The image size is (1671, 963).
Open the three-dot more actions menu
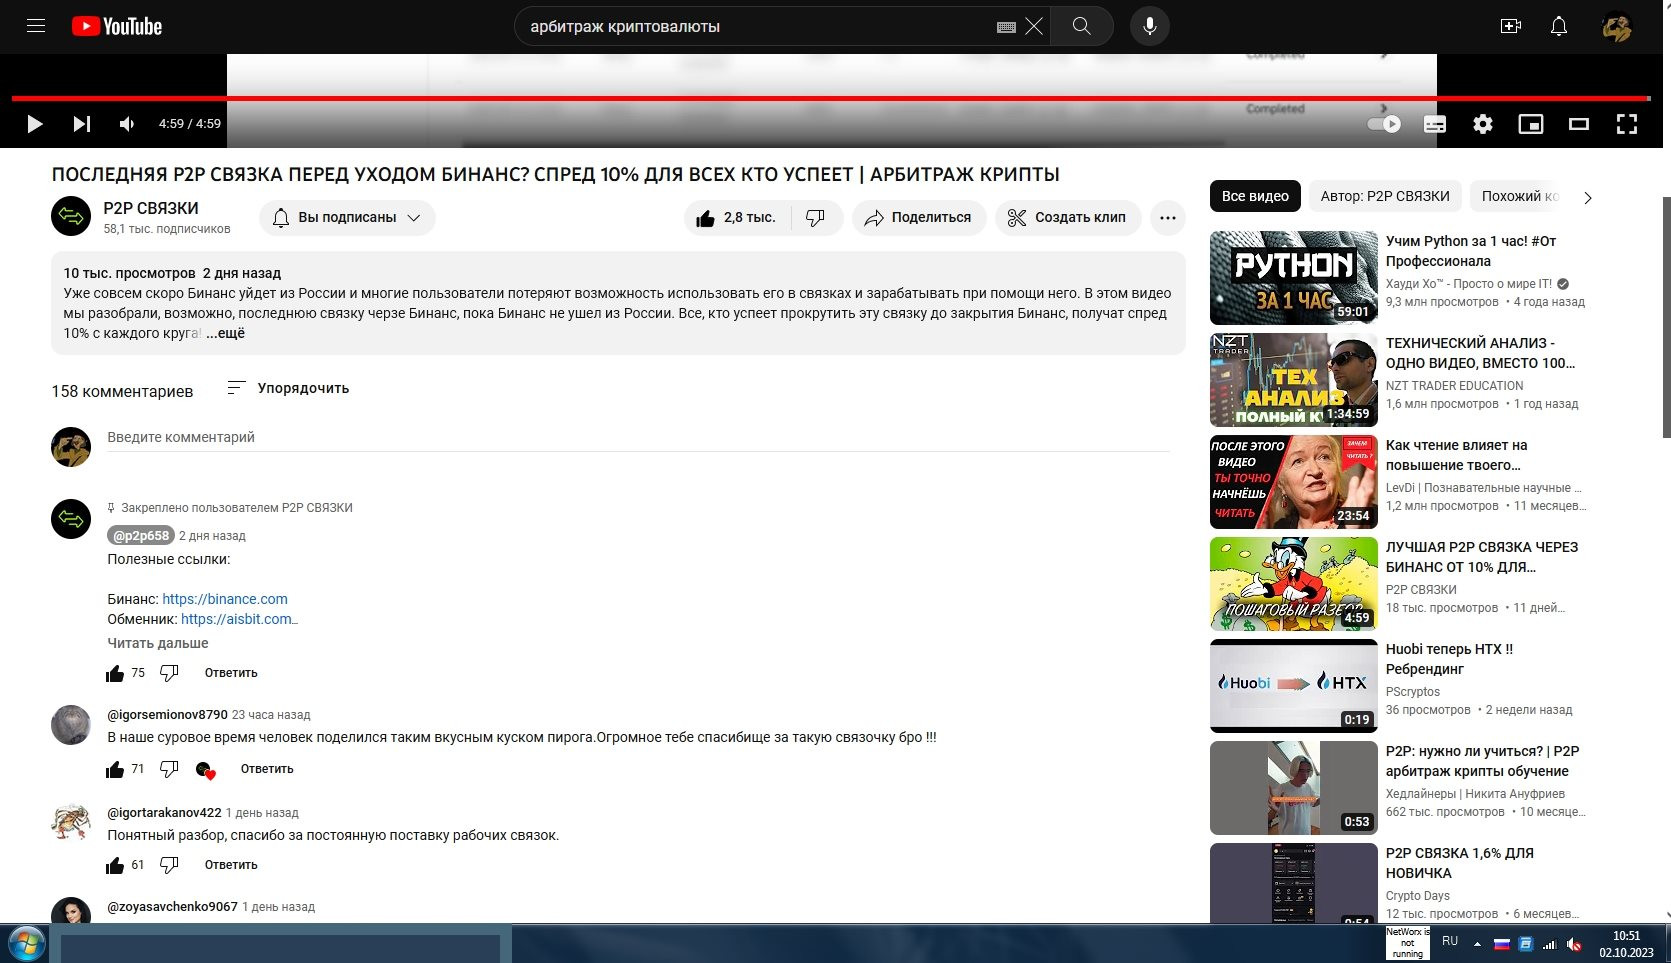(x=1168, y=218)
